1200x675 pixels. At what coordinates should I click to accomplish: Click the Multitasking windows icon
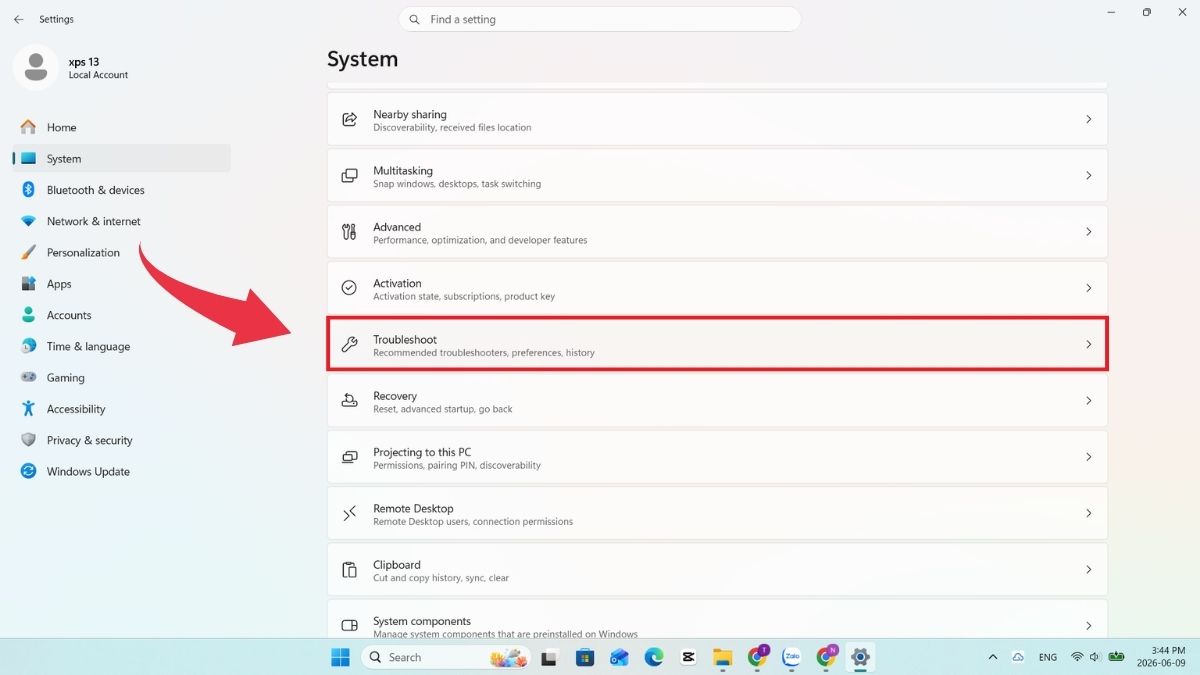[349, 176]
